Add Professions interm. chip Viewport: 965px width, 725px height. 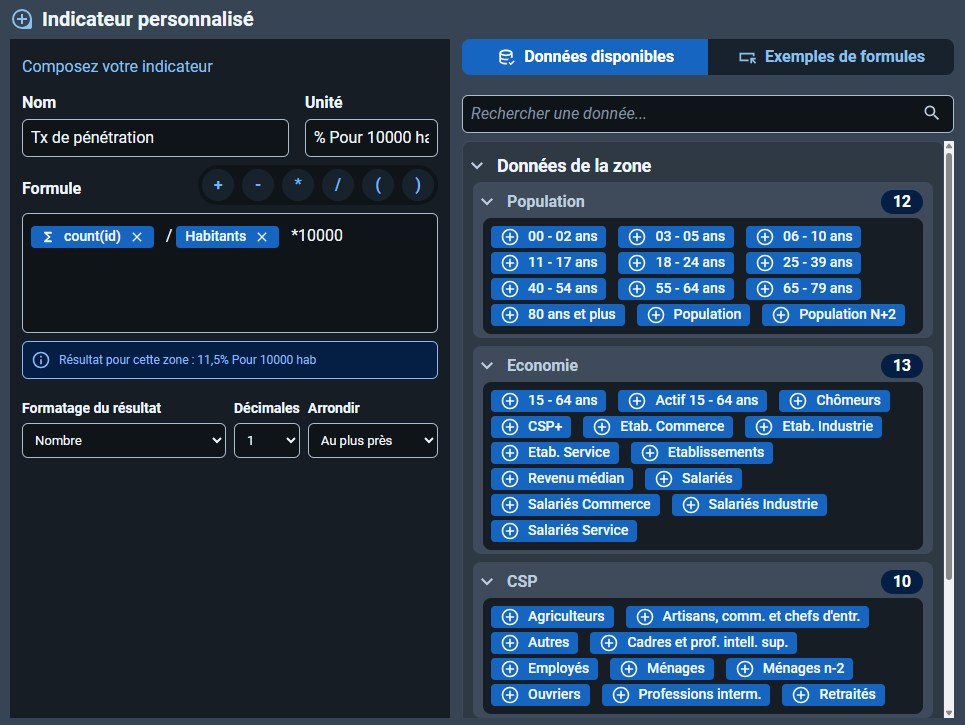coord(686,695)
